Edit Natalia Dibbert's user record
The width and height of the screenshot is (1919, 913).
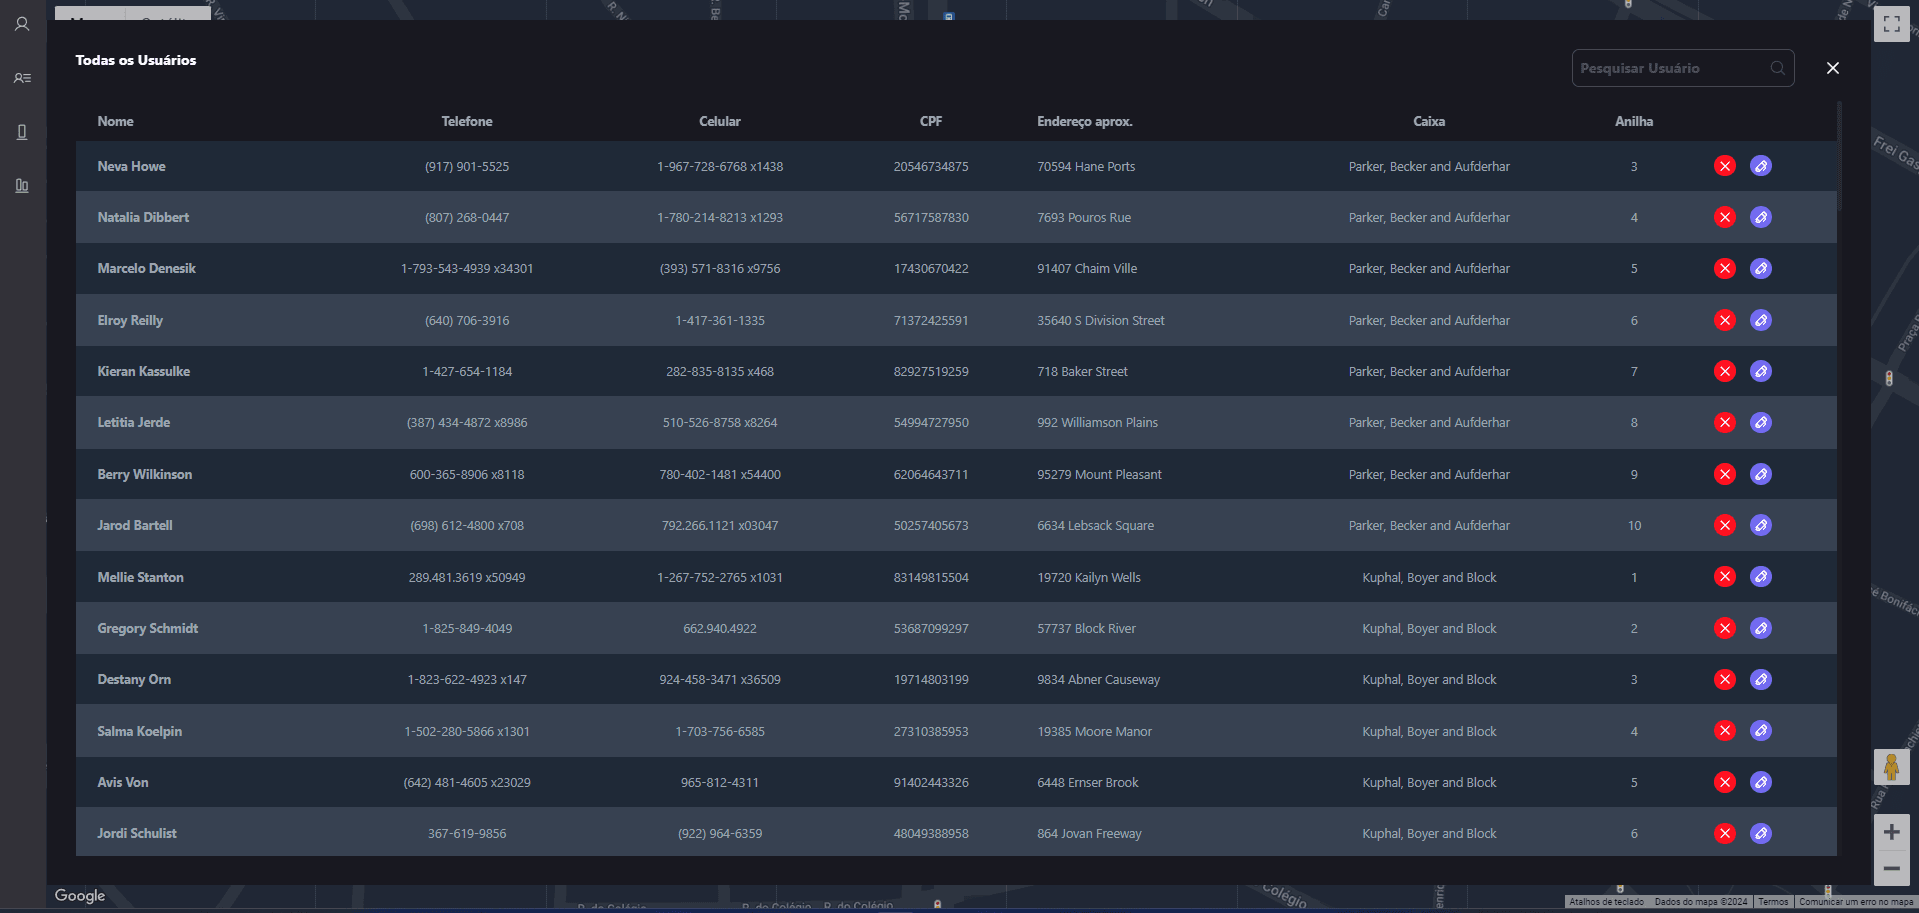[x=1761, y=217]
